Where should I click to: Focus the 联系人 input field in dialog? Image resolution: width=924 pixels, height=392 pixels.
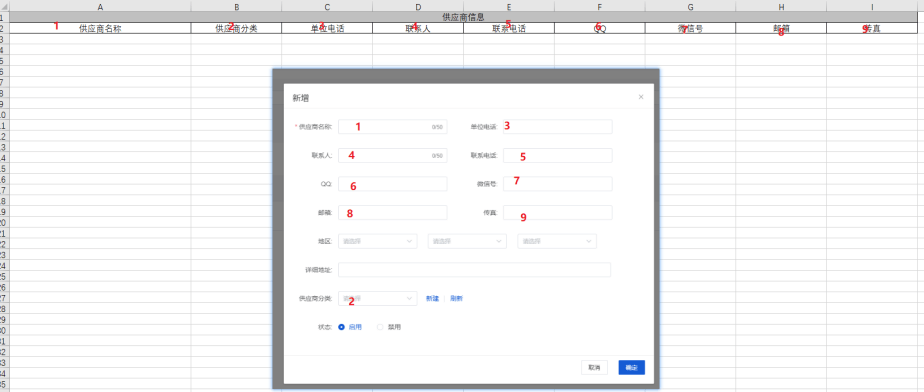click(x=392, y=156)
